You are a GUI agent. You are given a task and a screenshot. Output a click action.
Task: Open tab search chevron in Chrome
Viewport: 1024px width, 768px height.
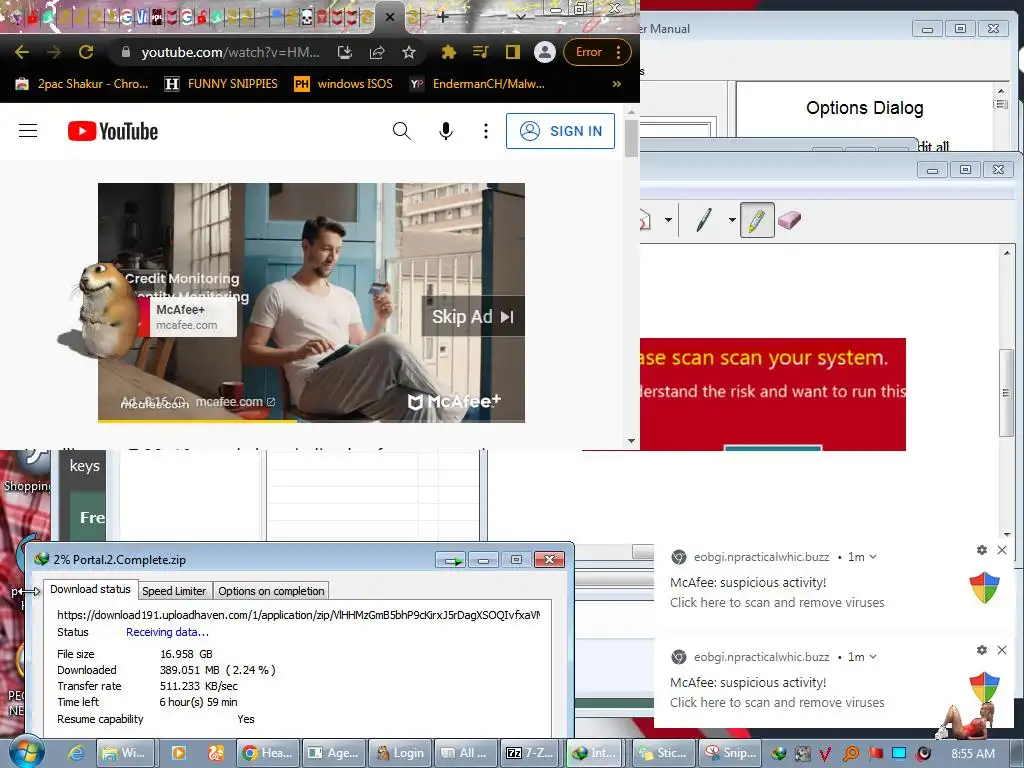[x=520, y=17]
